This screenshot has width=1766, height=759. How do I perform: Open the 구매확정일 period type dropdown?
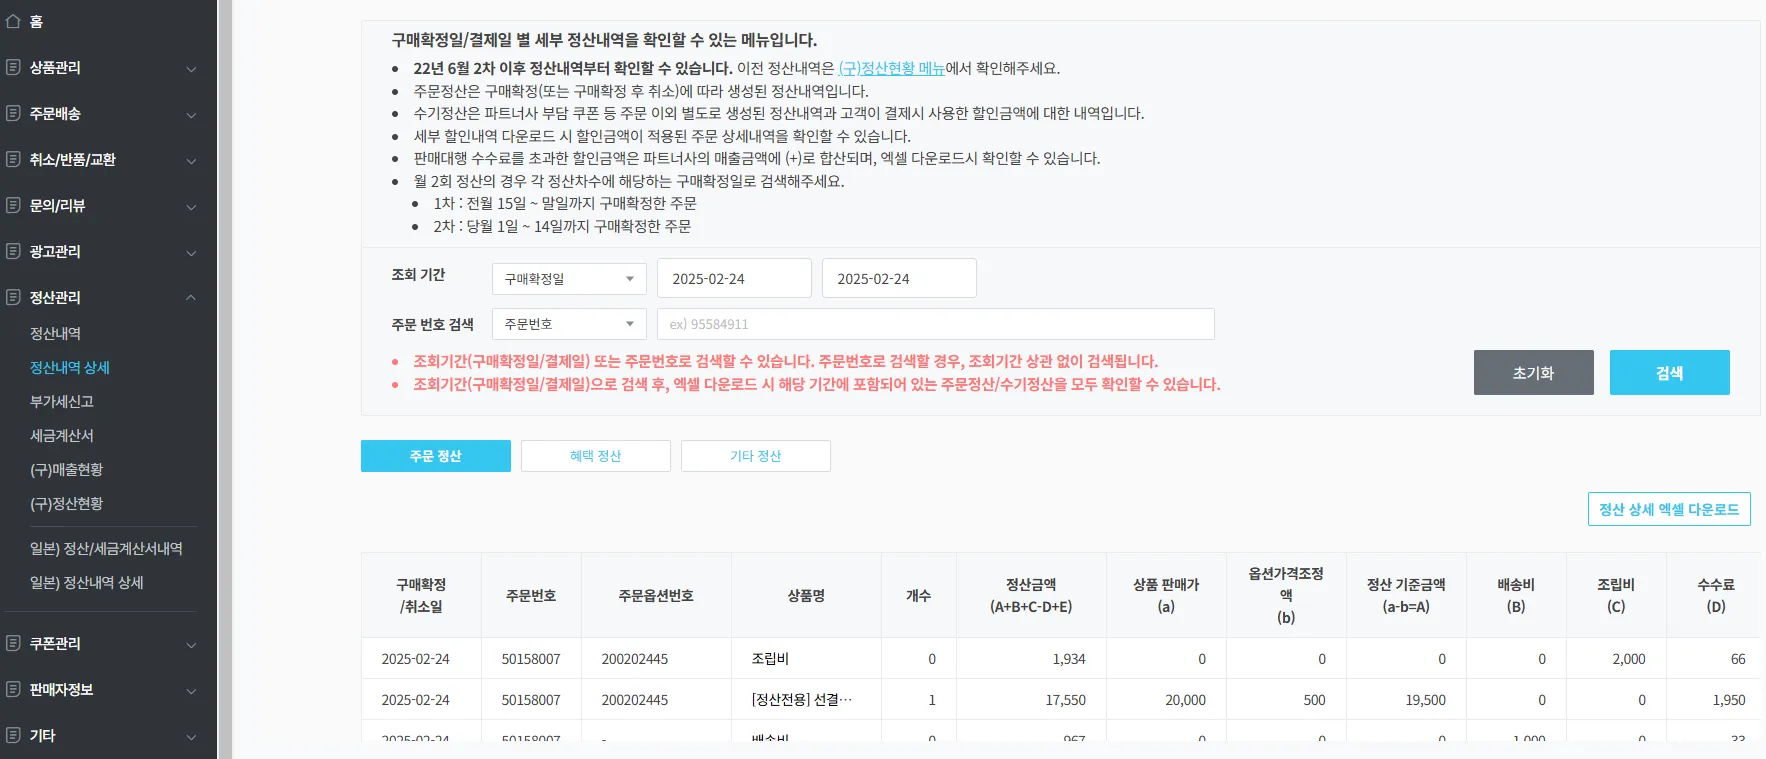pyautogui.click(x=569, y=279)
